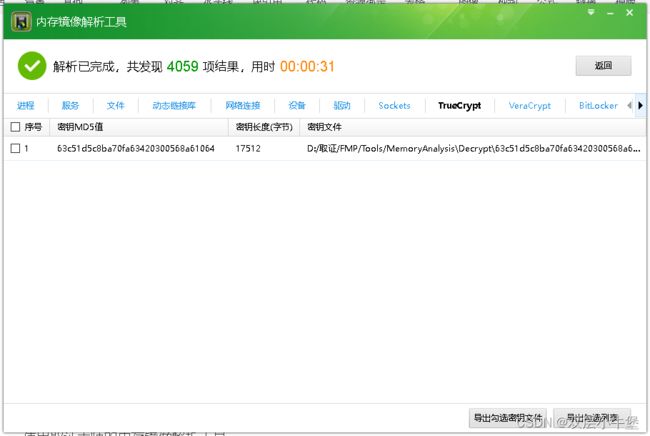Close the memory image analysis tool window
This screenshot has height=436, width=650.
(629, 13)
